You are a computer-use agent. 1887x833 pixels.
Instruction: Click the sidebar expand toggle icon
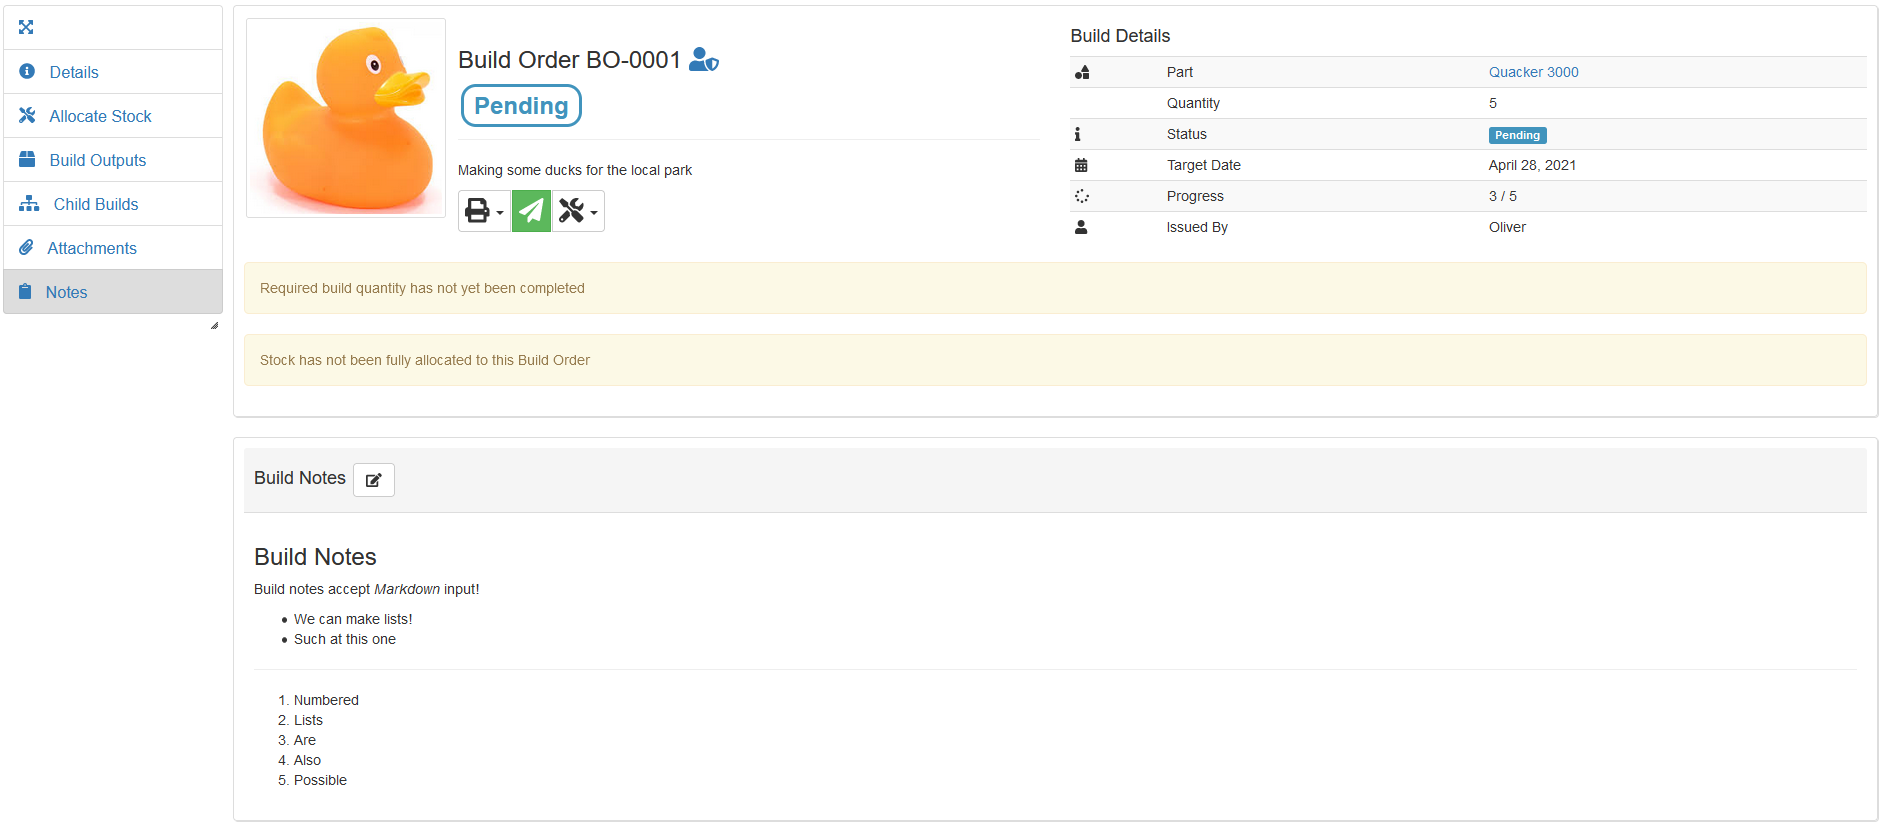click(26, 27)
